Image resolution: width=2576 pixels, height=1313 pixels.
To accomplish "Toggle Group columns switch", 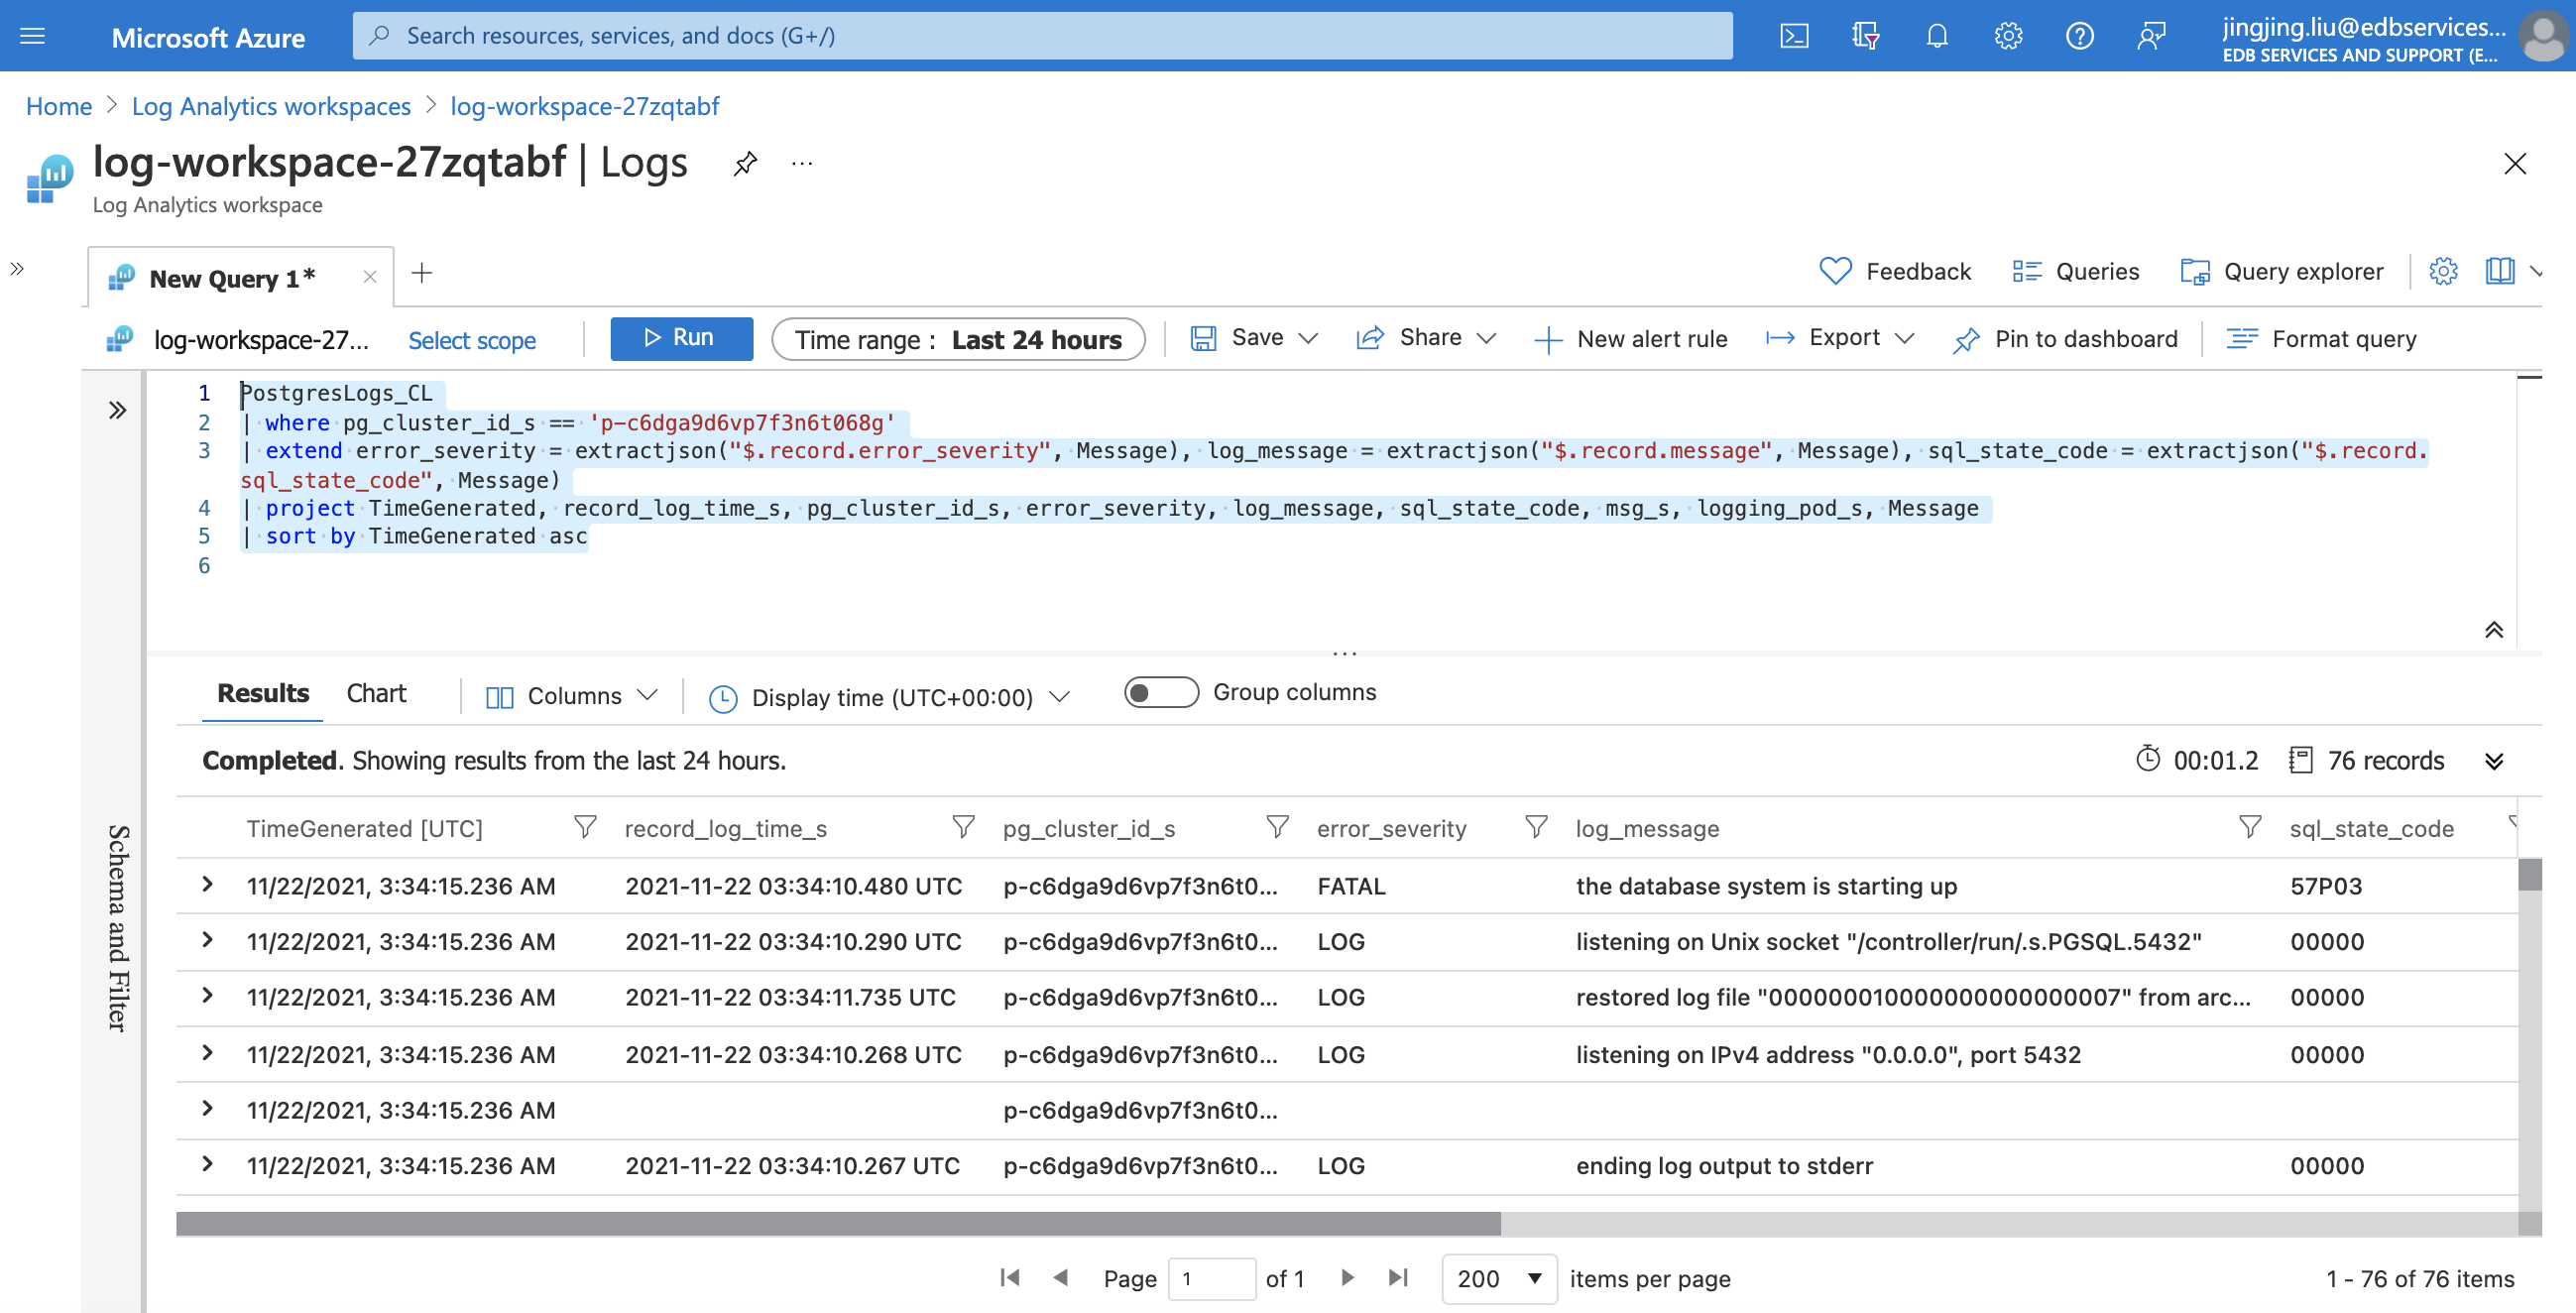I will tap(1161, 692).
